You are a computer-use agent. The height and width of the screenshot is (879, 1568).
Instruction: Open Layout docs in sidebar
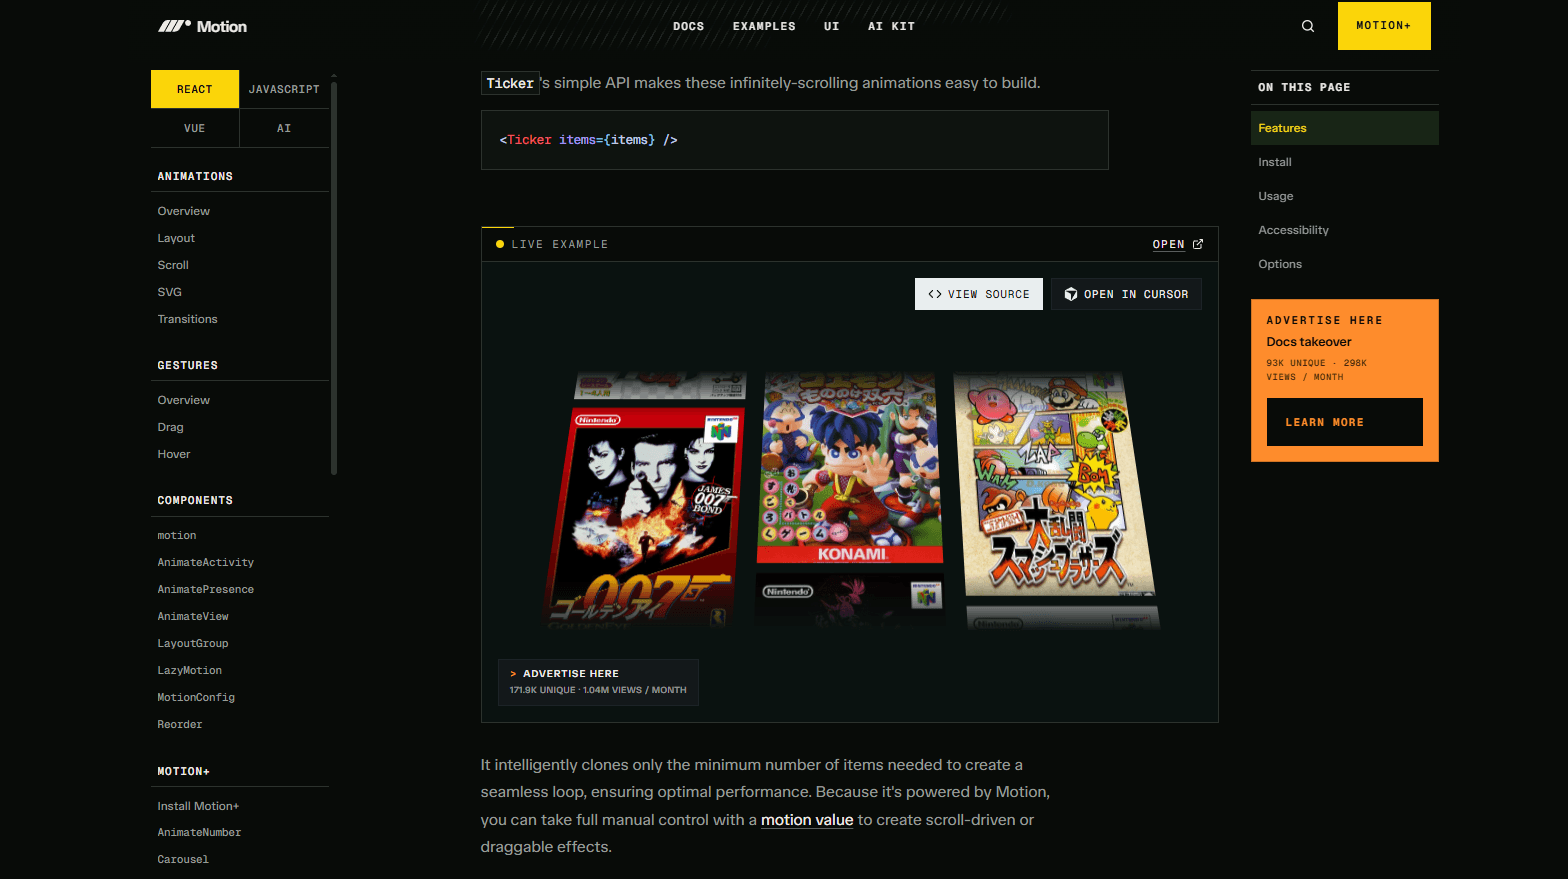[176, 238]
